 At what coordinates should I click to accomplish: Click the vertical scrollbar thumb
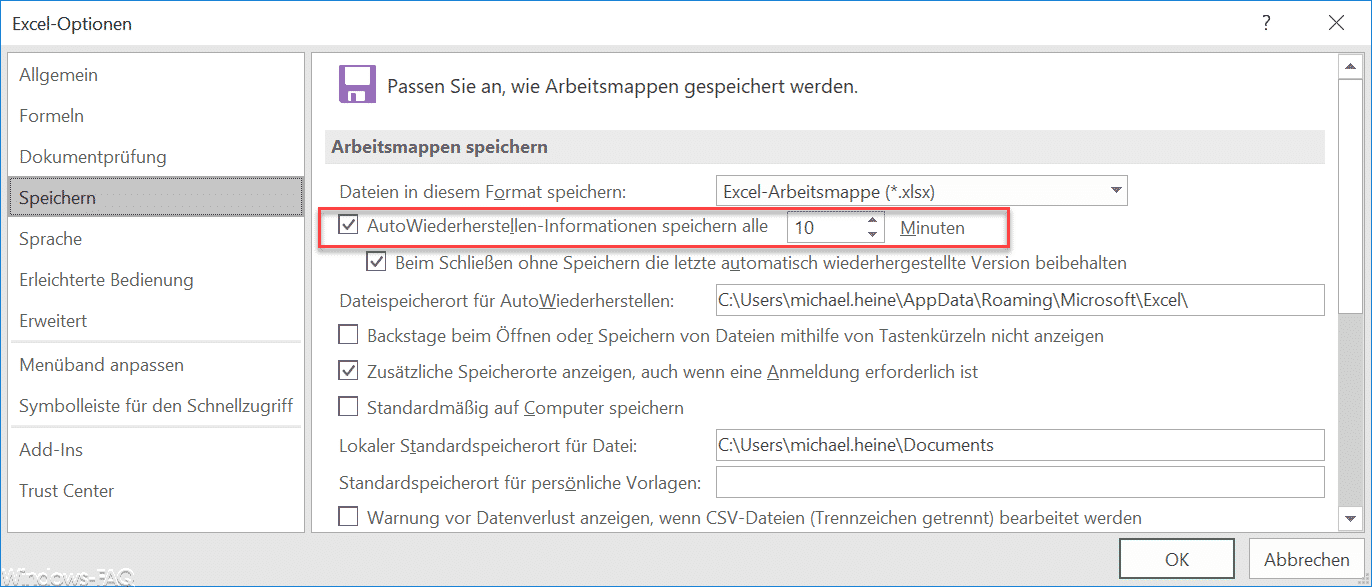[1350, 195]
